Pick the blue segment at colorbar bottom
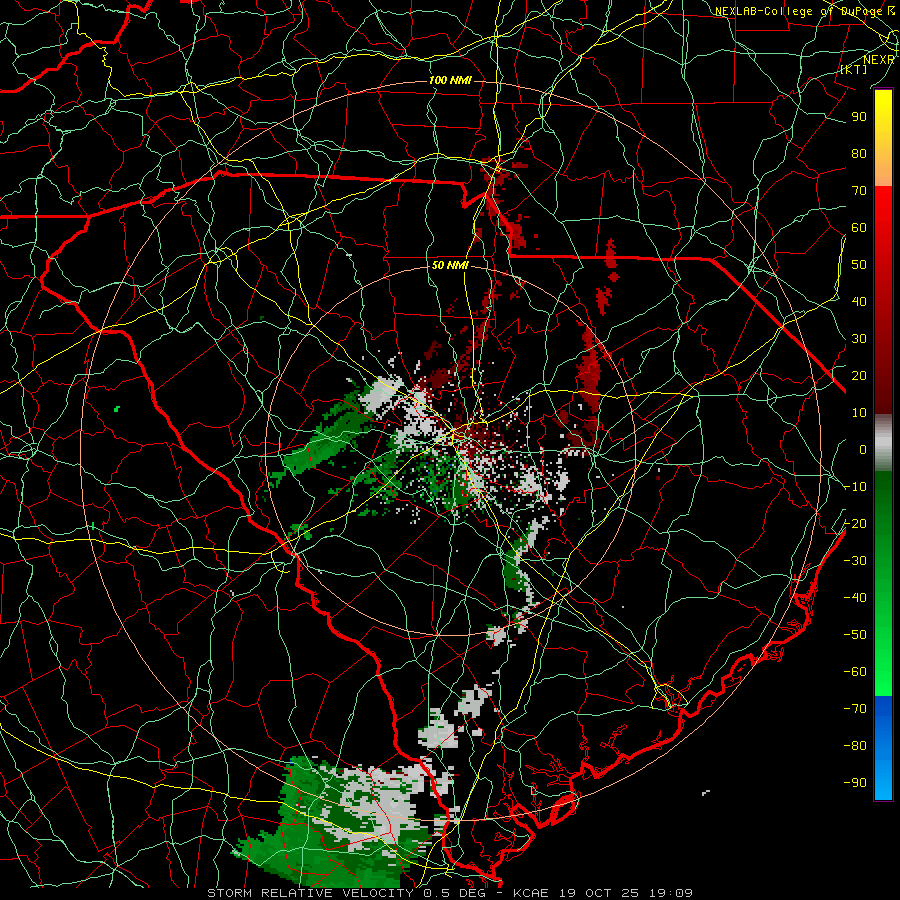Screen dimensions: 900x900 (x=883, y=748)
